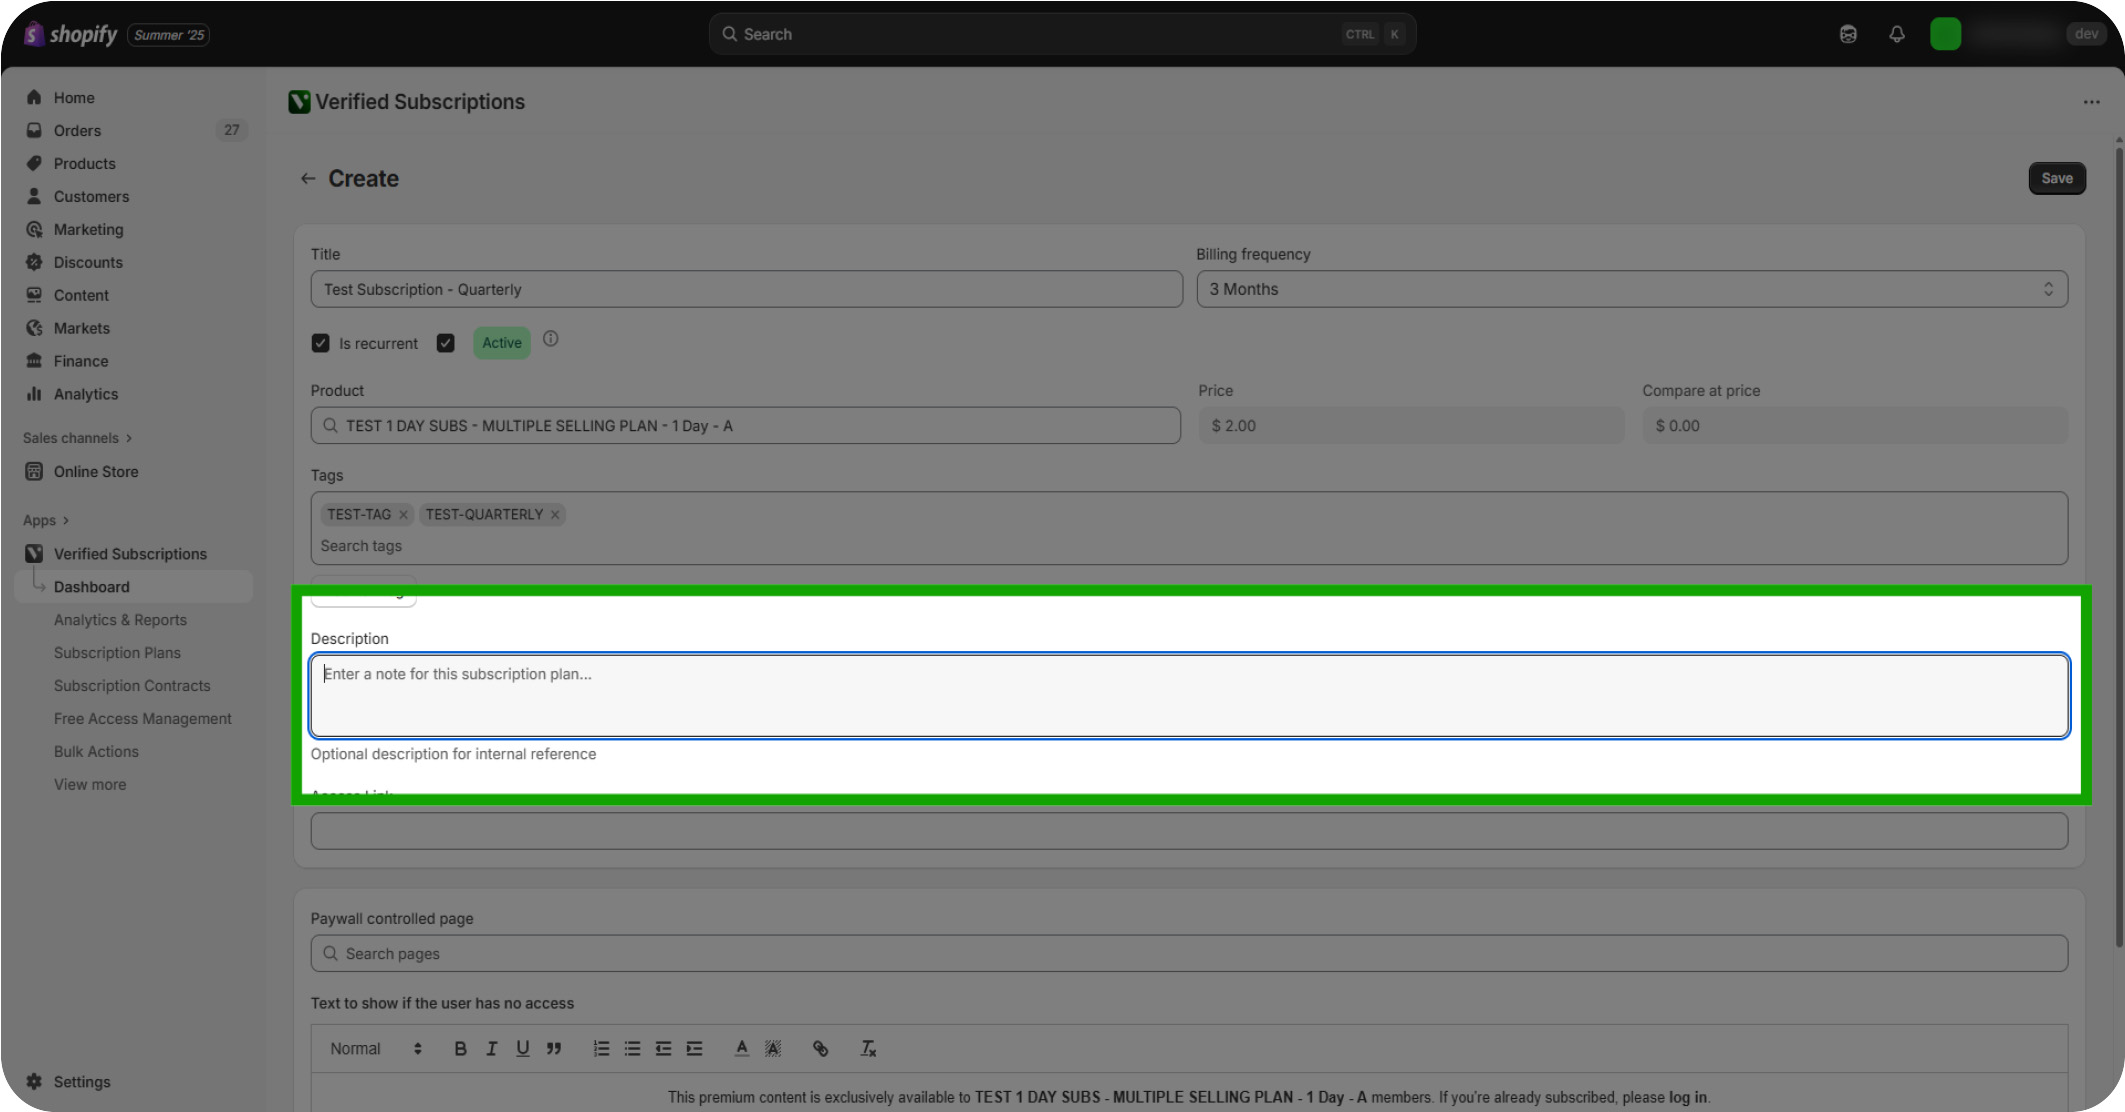
Task: Save the subscription plan
Action: click(2057, 178)
